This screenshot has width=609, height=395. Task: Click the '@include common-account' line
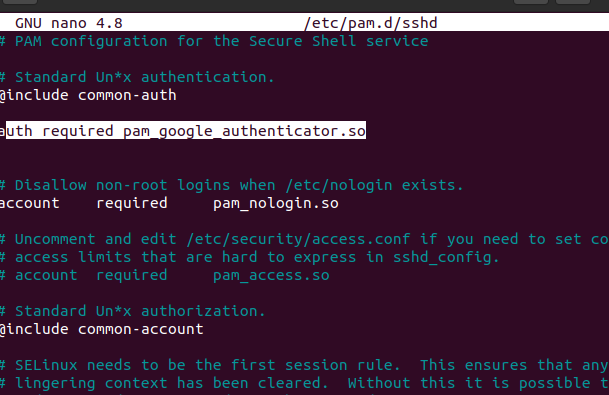click(x=102, y=329)
